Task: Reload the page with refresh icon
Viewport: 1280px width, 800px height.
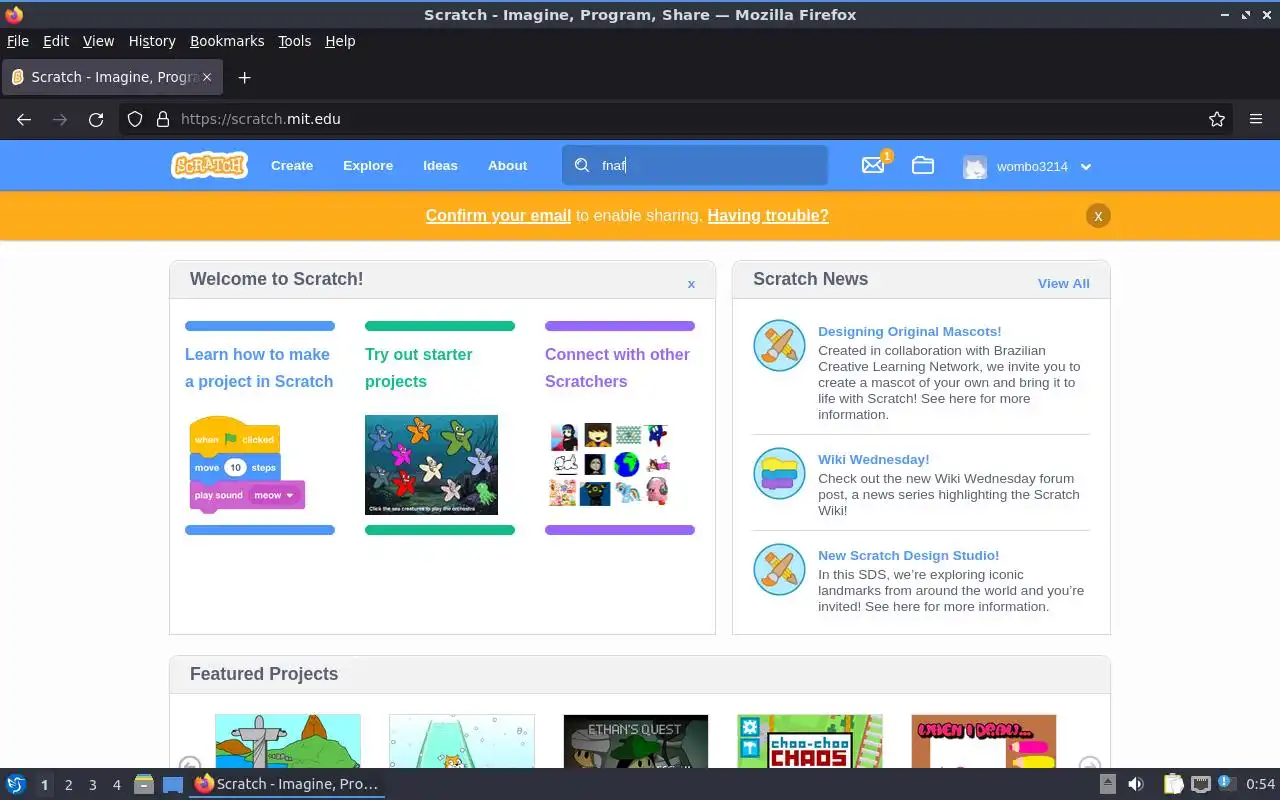Action: pos(96,119)
